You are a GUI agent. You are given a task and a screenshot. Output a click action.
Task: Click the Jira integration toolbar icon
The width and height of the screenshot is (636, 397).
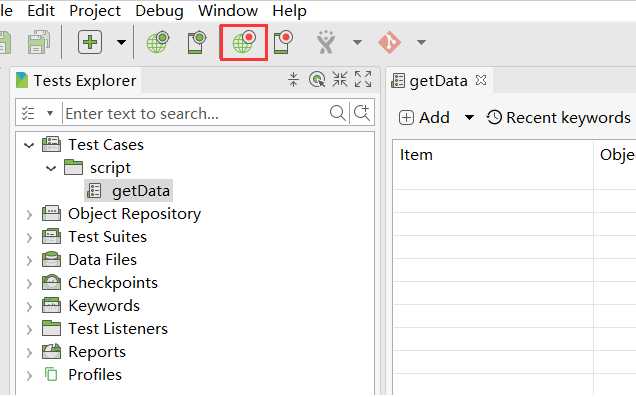(326, 42)
